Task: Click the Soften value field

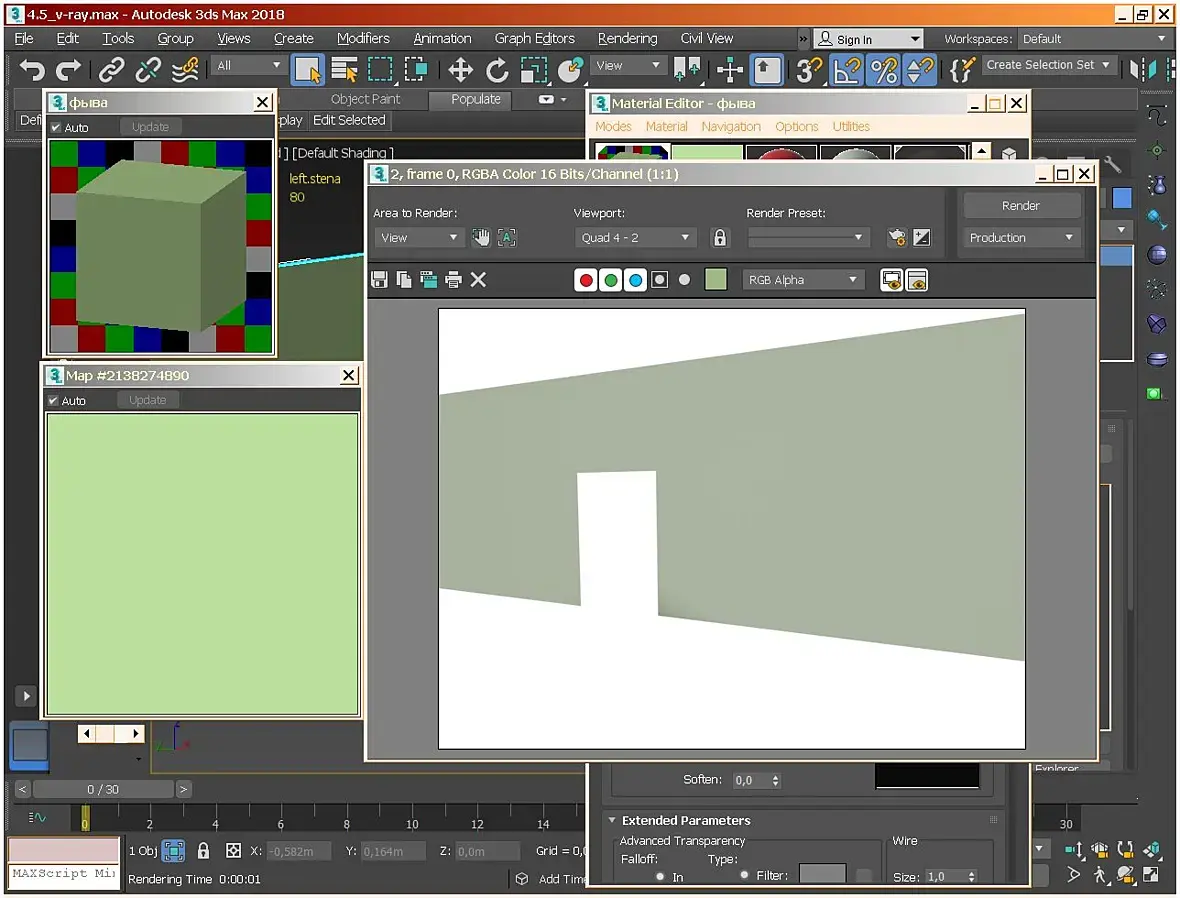Action: click(751, 781)
